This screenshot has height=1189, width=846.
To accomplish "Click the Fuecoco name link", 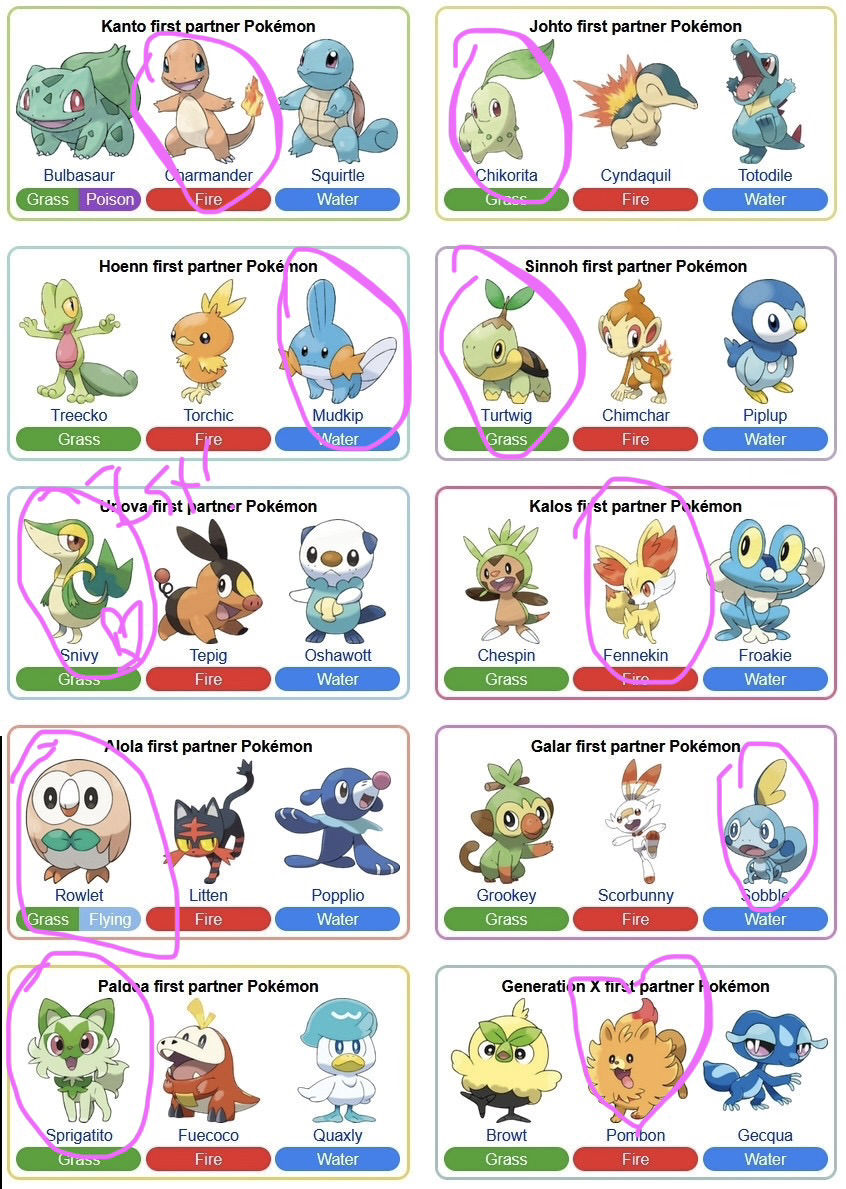I will (x=208, y=1135).
